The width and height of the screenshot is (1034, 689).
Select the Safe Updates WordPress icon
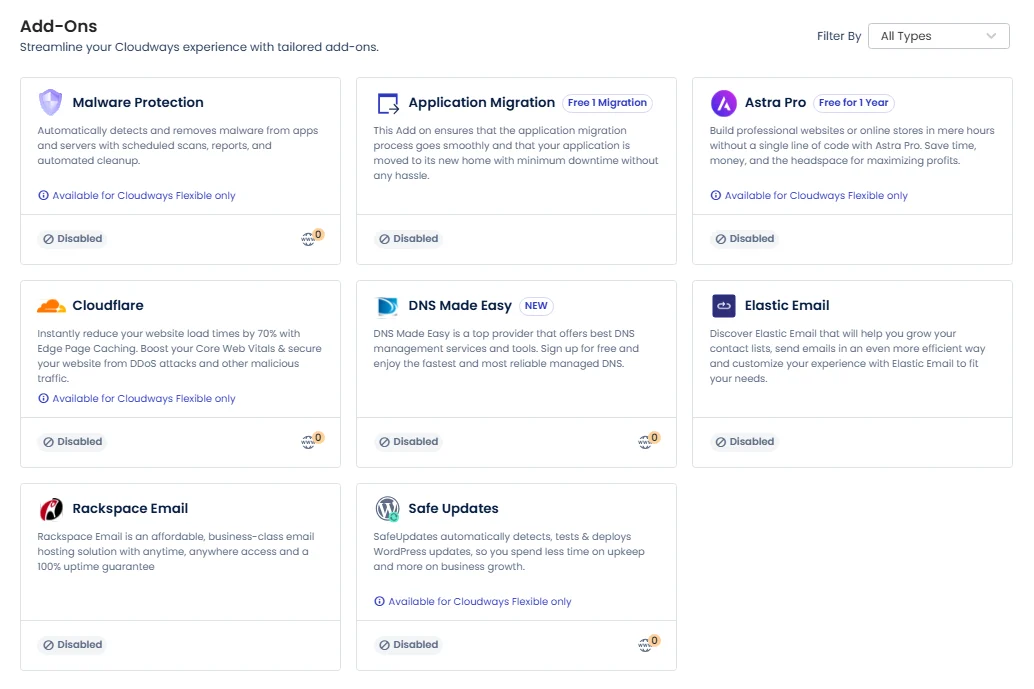[x=387, y=508]
